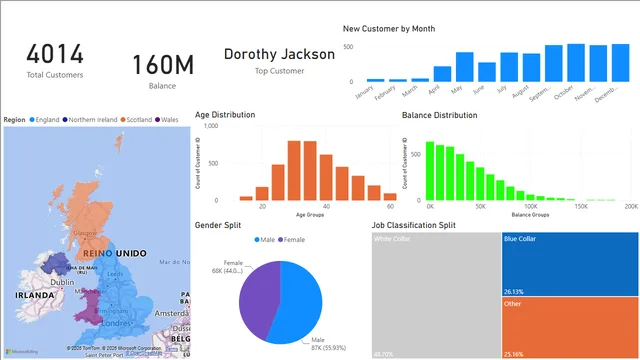640x360 pixels.
Task: Click the IRLANDA map label
Action: [35, 295]
